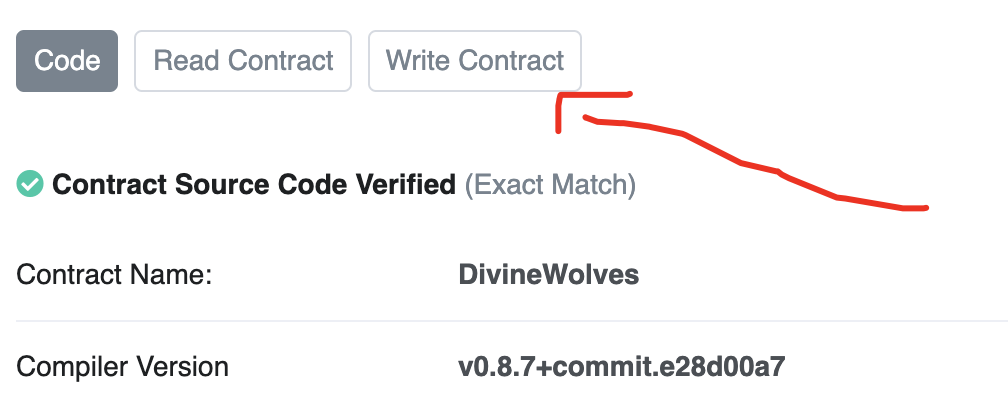Click the gray (Exact Match) text
1008x416 pixels.
click(550, 185)
